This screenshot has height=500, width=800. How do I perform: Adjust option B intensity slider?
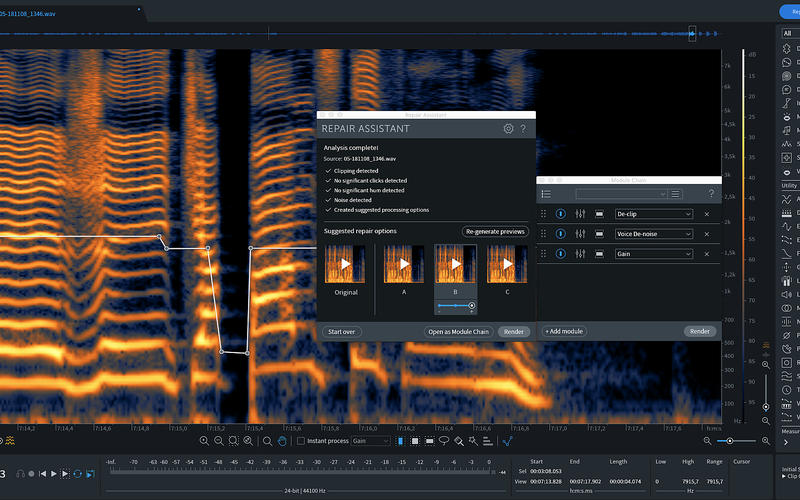pos(456,306)
